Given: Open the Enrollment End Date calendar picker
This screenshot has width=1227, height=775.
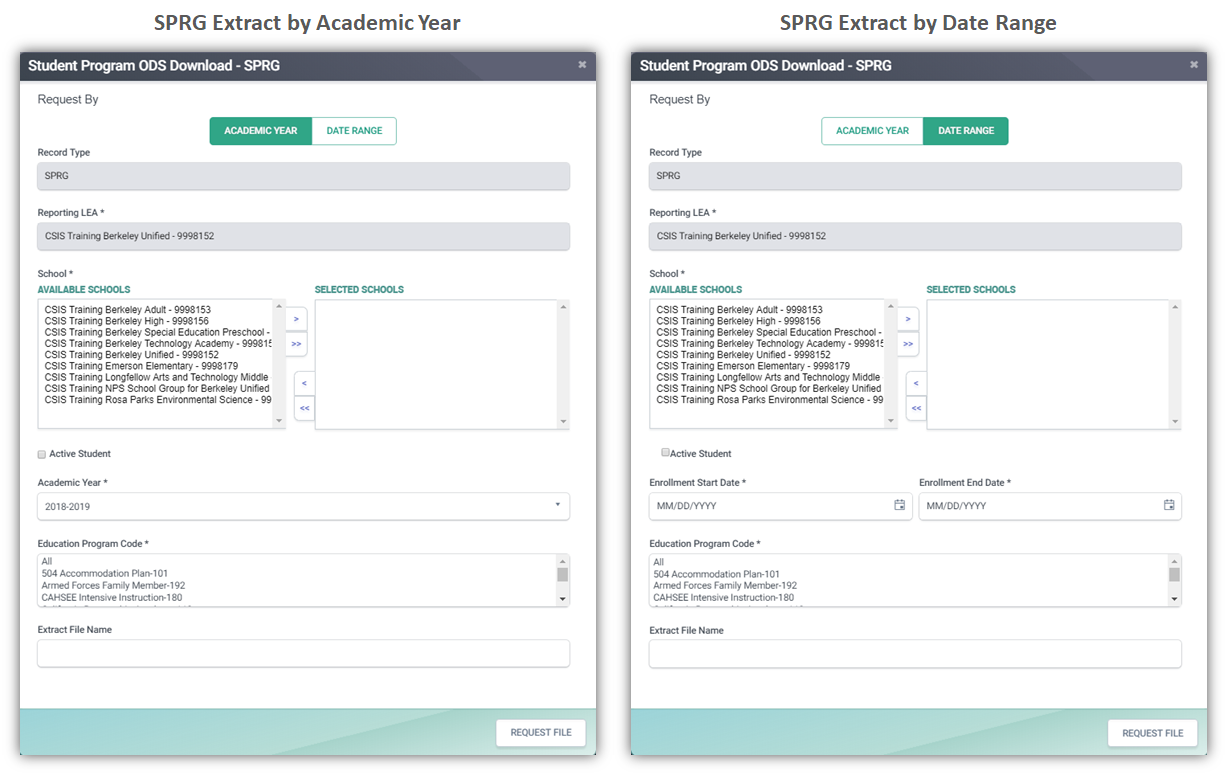Looking at the screenshot, I should click(x=1168, y=506).
